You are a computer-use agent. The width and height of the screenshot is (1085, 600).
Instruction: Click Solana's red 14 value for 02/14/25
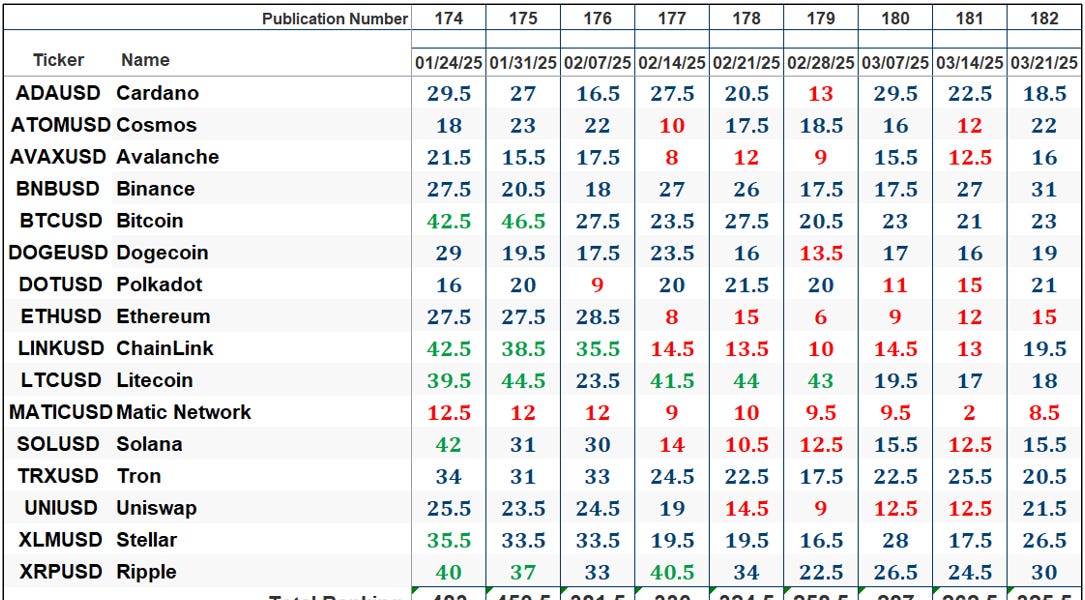click(672, 444)
